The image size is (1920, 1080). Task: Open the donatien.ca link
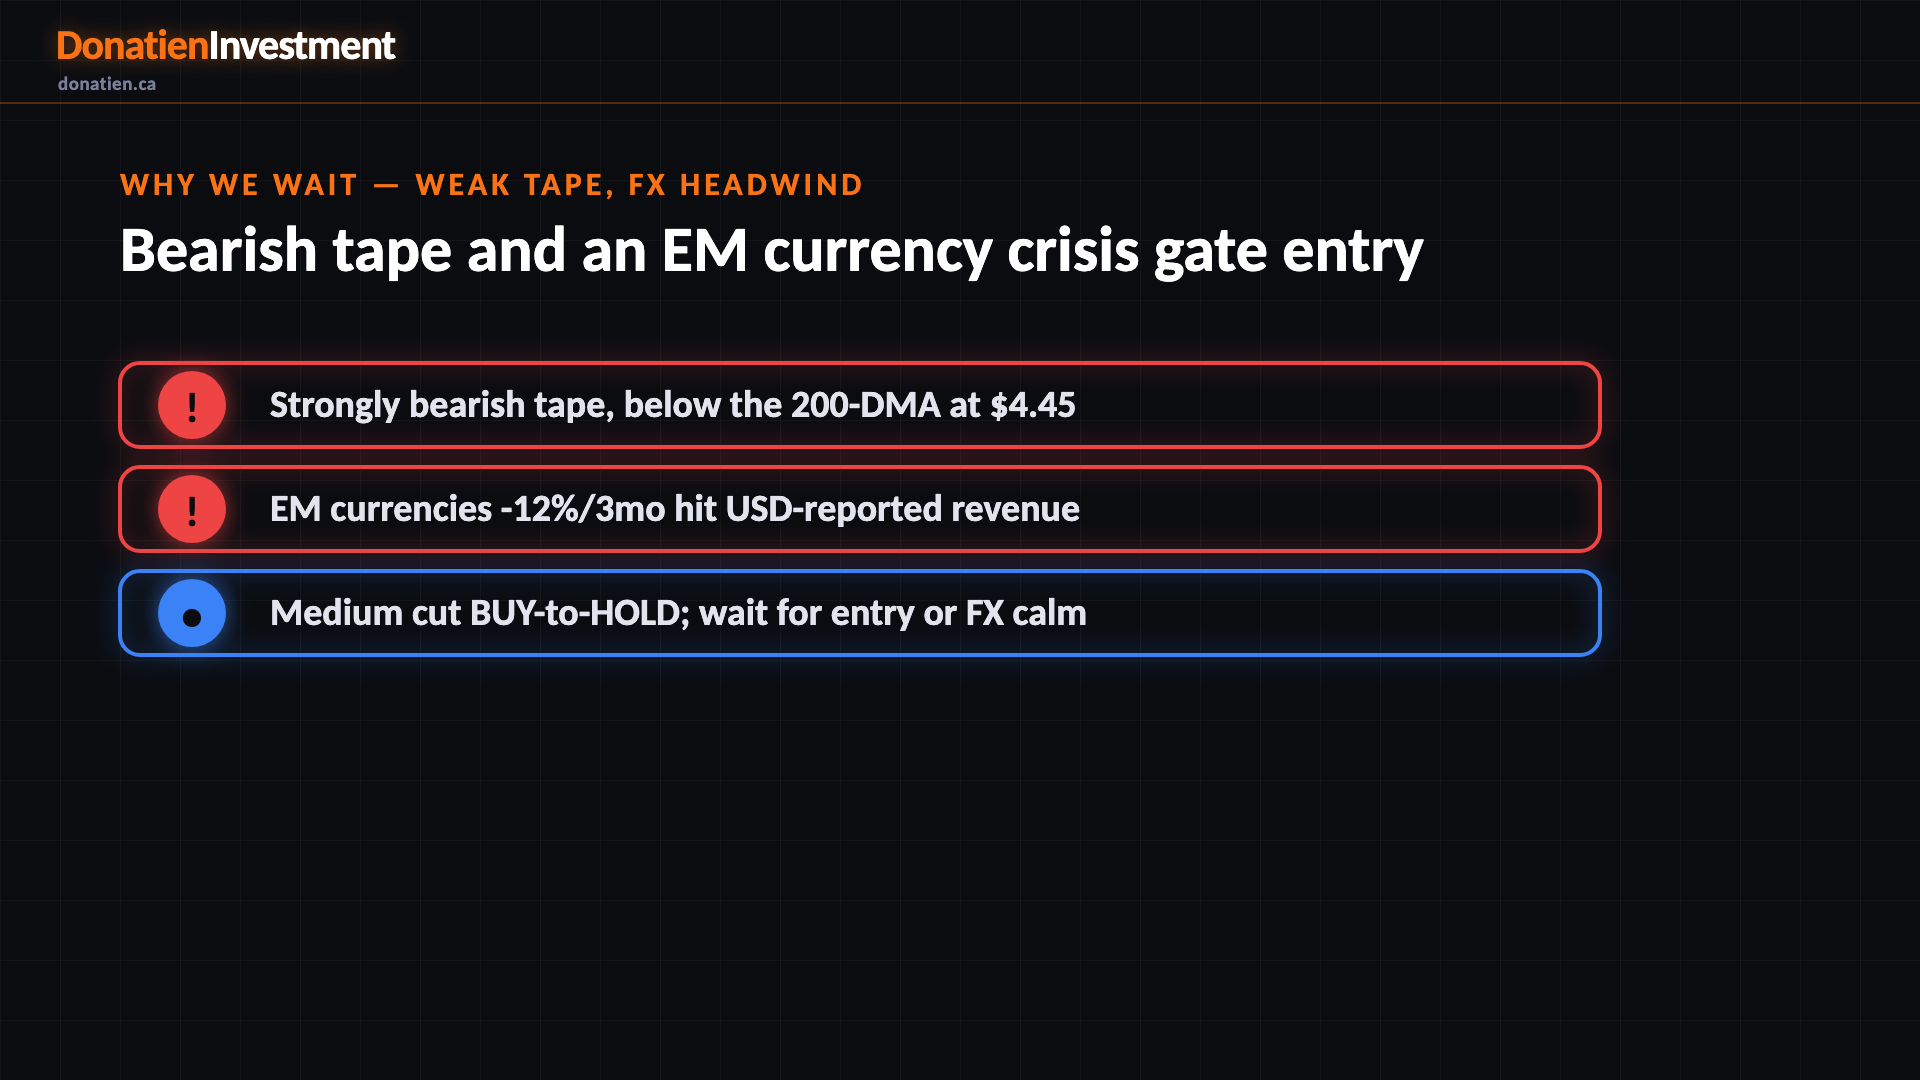(x=107, y=84)
